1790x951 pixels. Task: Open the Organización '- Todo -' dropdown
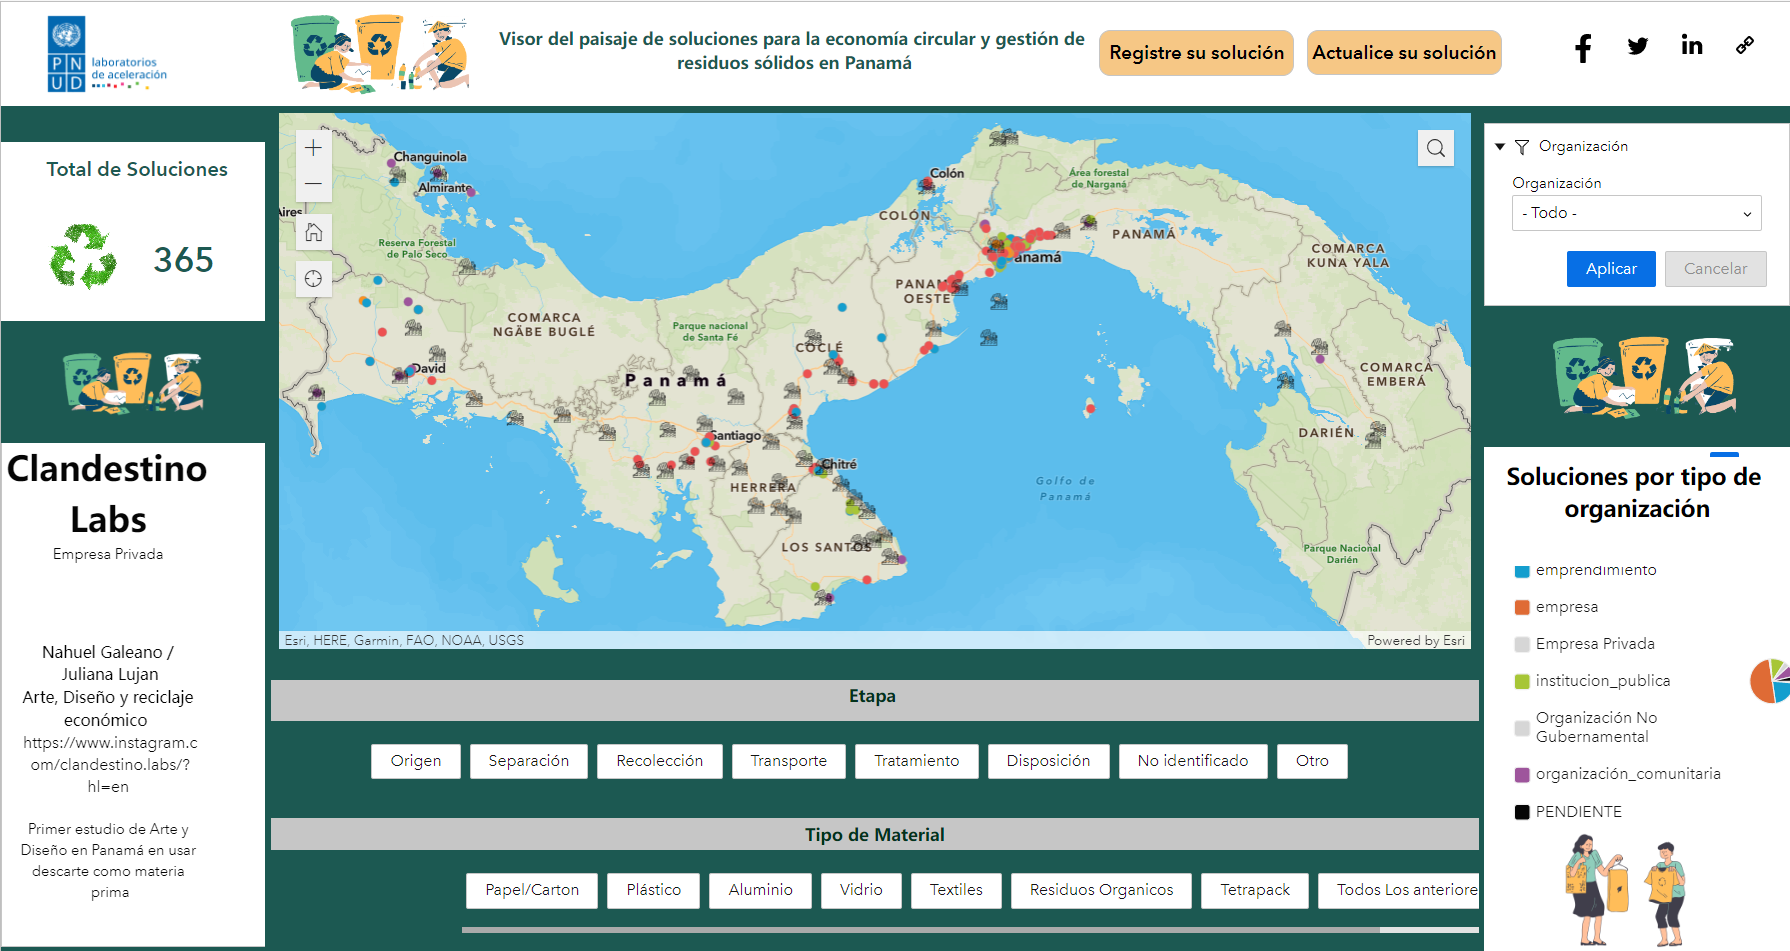coord(1636,213)
